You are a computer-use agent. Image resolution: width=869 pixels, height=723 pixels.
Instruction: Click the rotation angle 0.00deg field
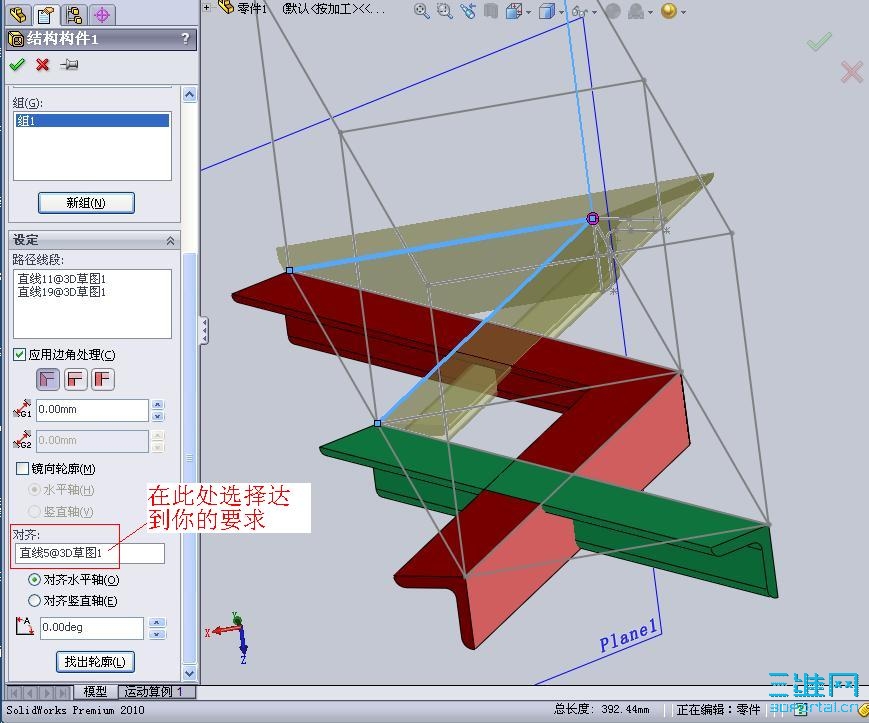click(x=91, y=628)
